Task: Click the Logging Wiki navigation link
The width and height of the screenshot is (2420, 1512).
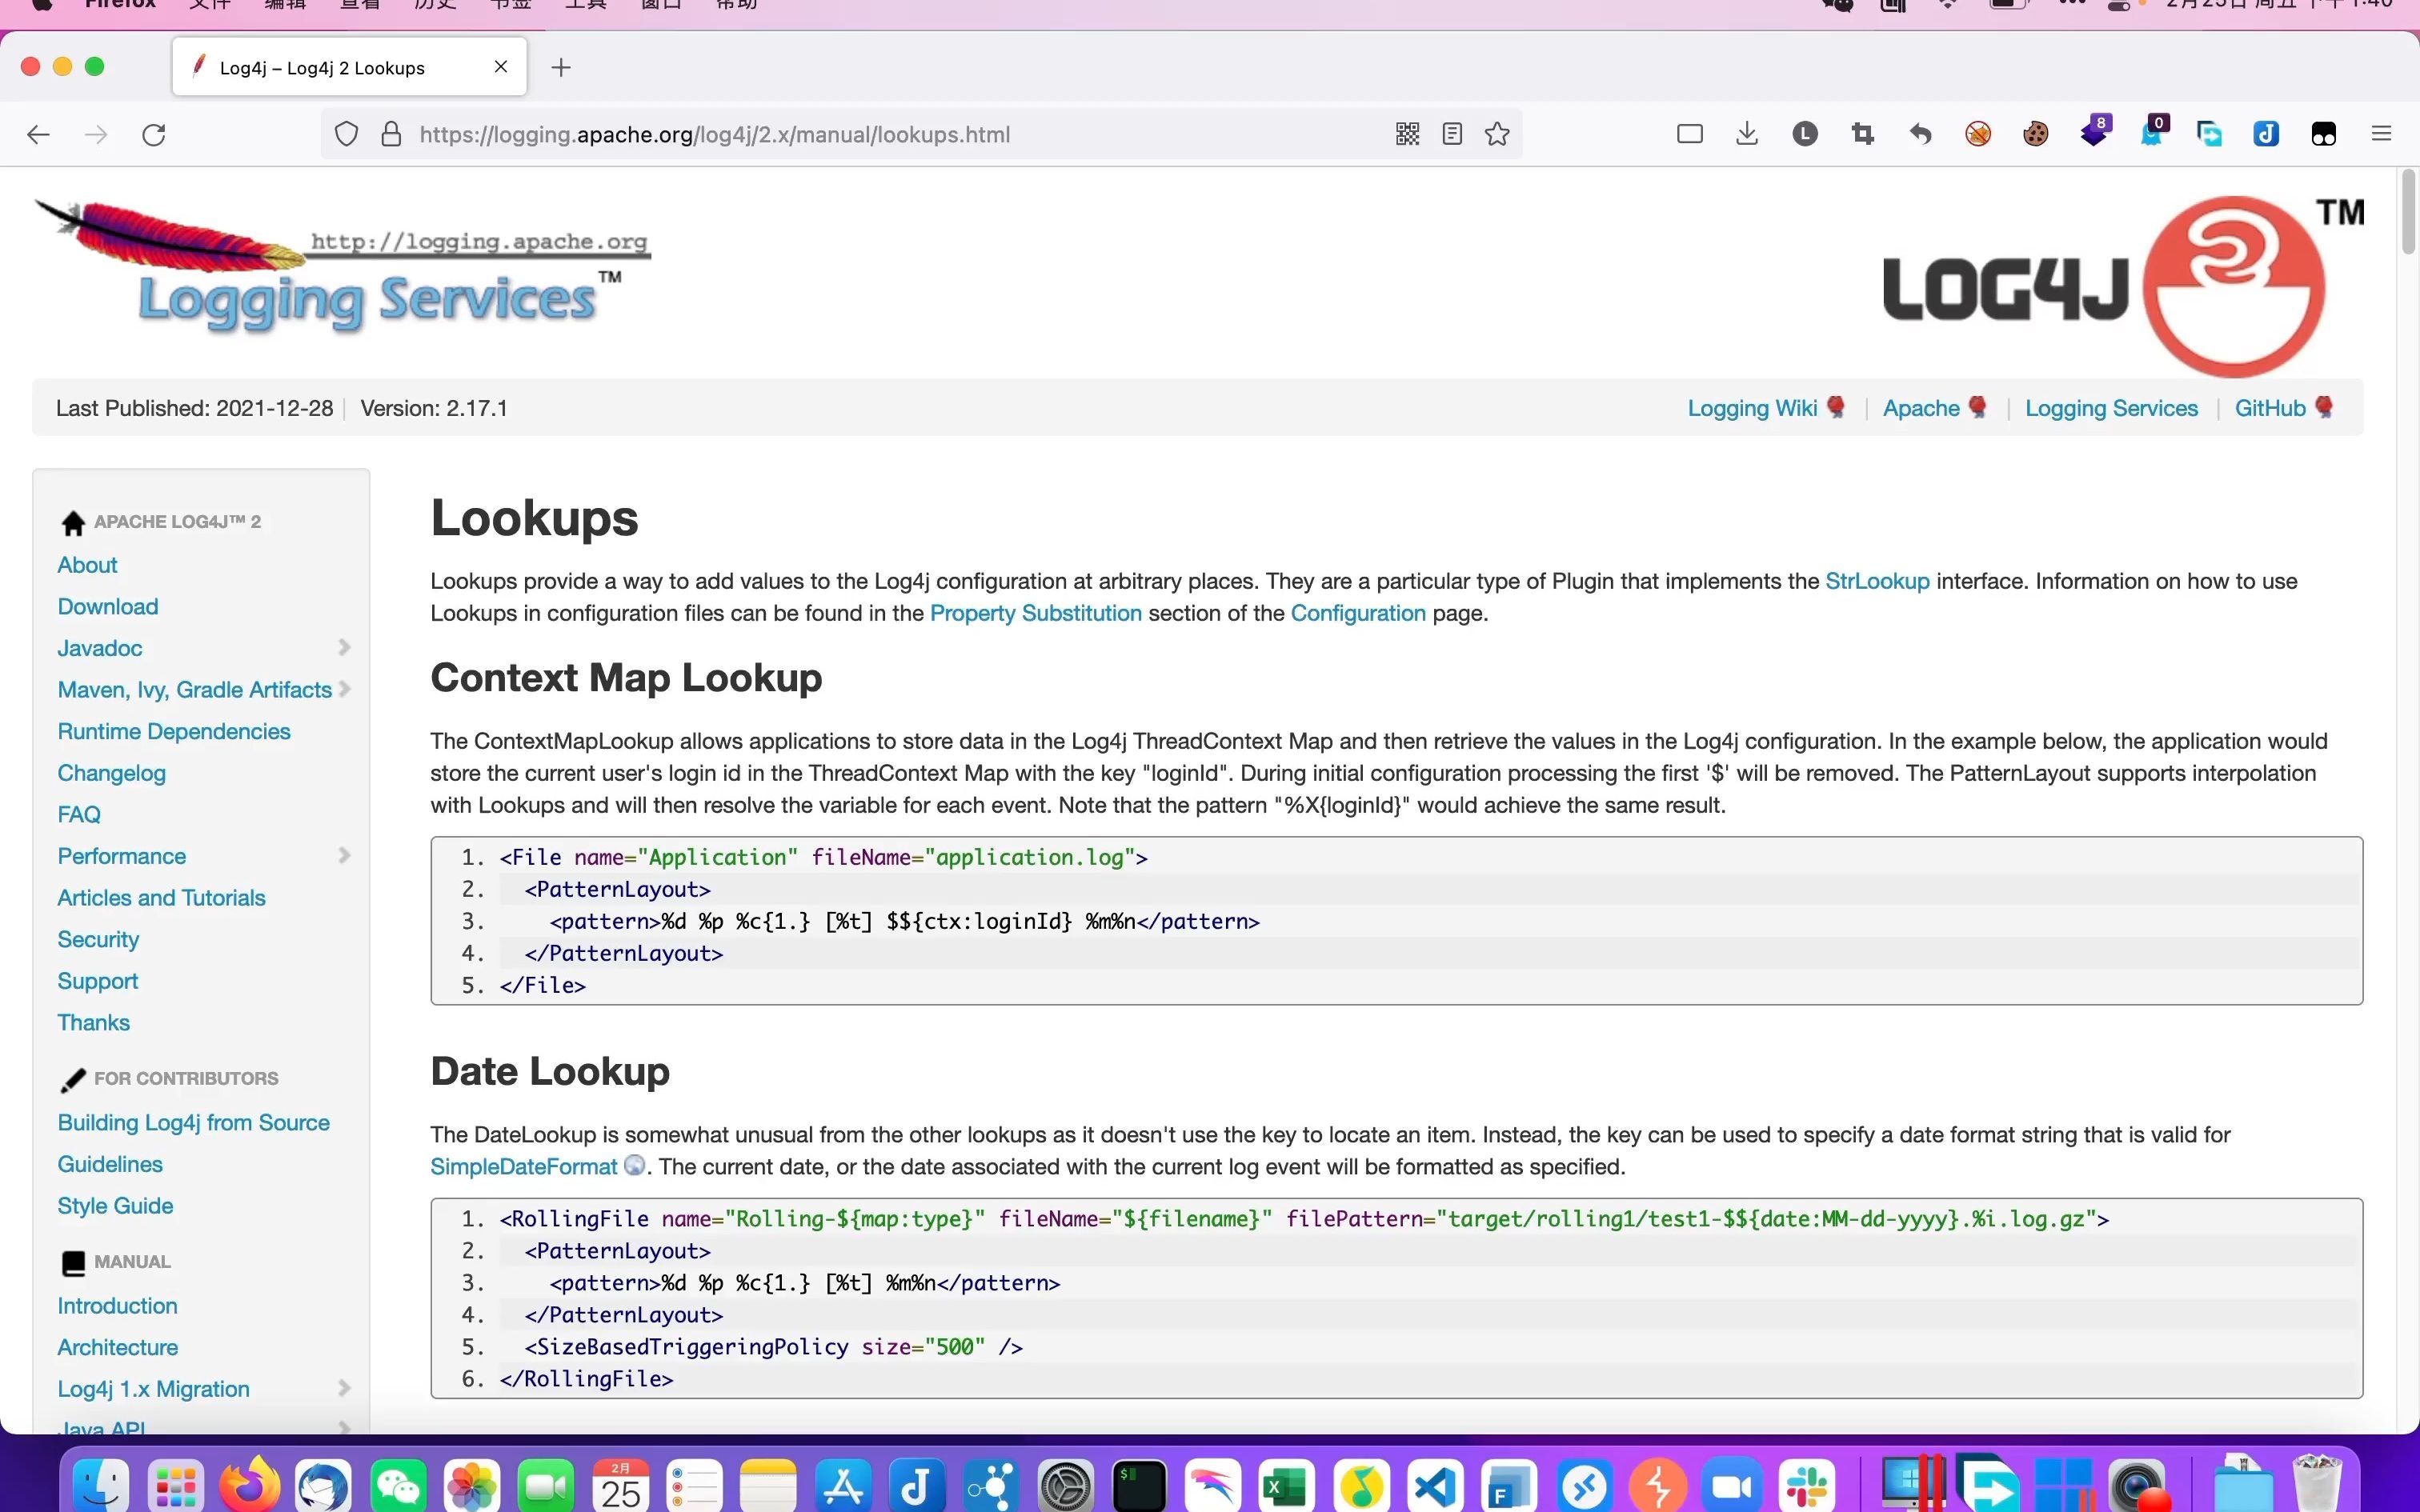Action: point(1753,408)
